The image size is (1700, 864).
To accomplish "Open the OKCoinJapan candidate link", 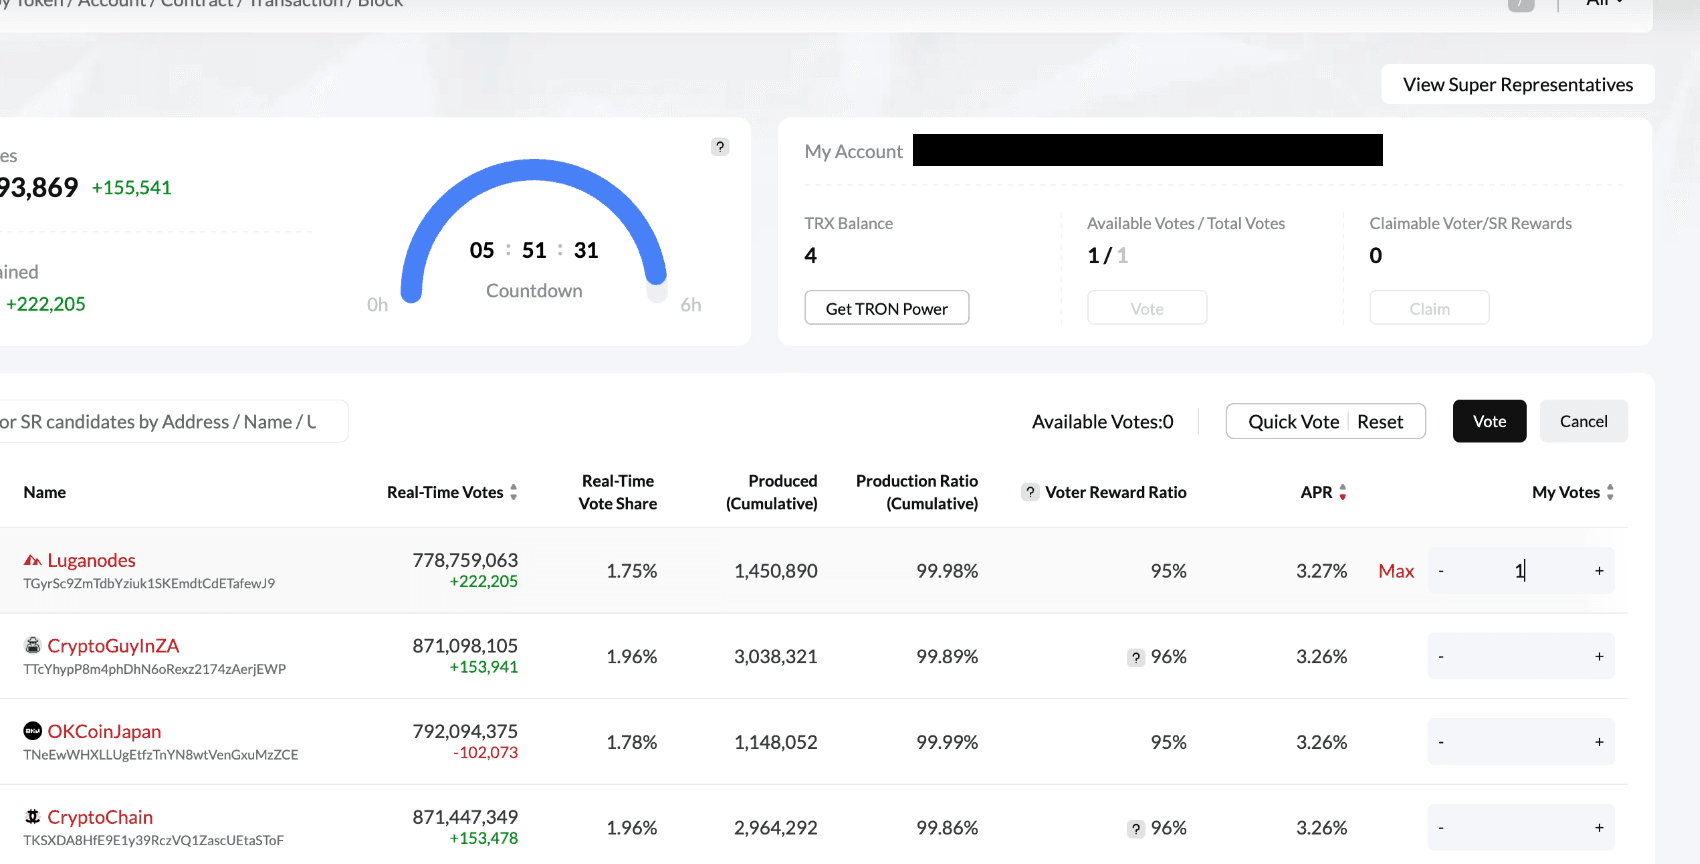I will [104, 732].
